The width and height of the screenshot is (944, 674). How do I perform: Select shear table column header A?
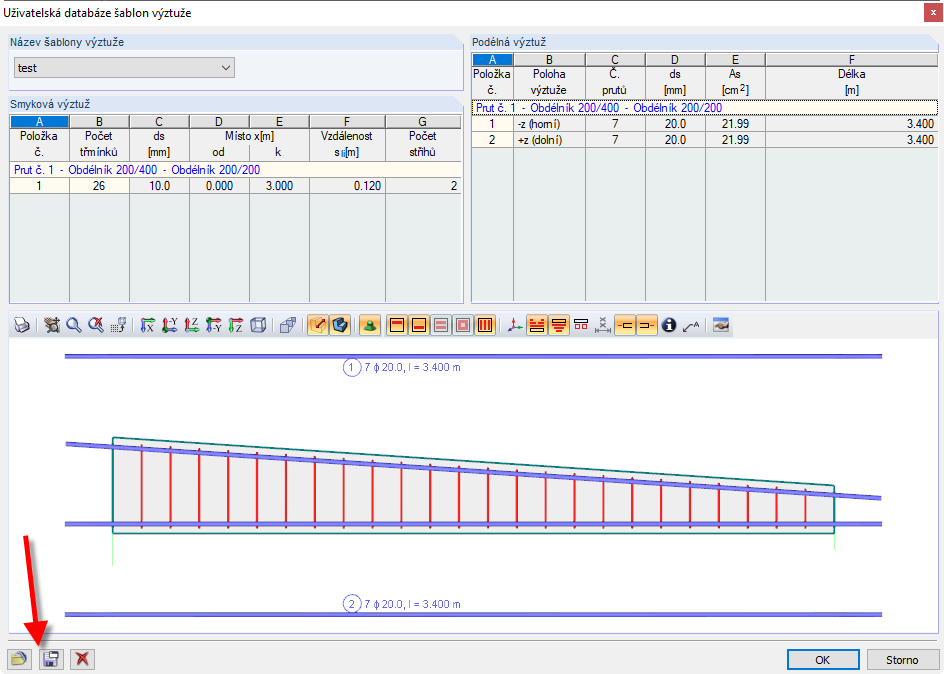40,122
